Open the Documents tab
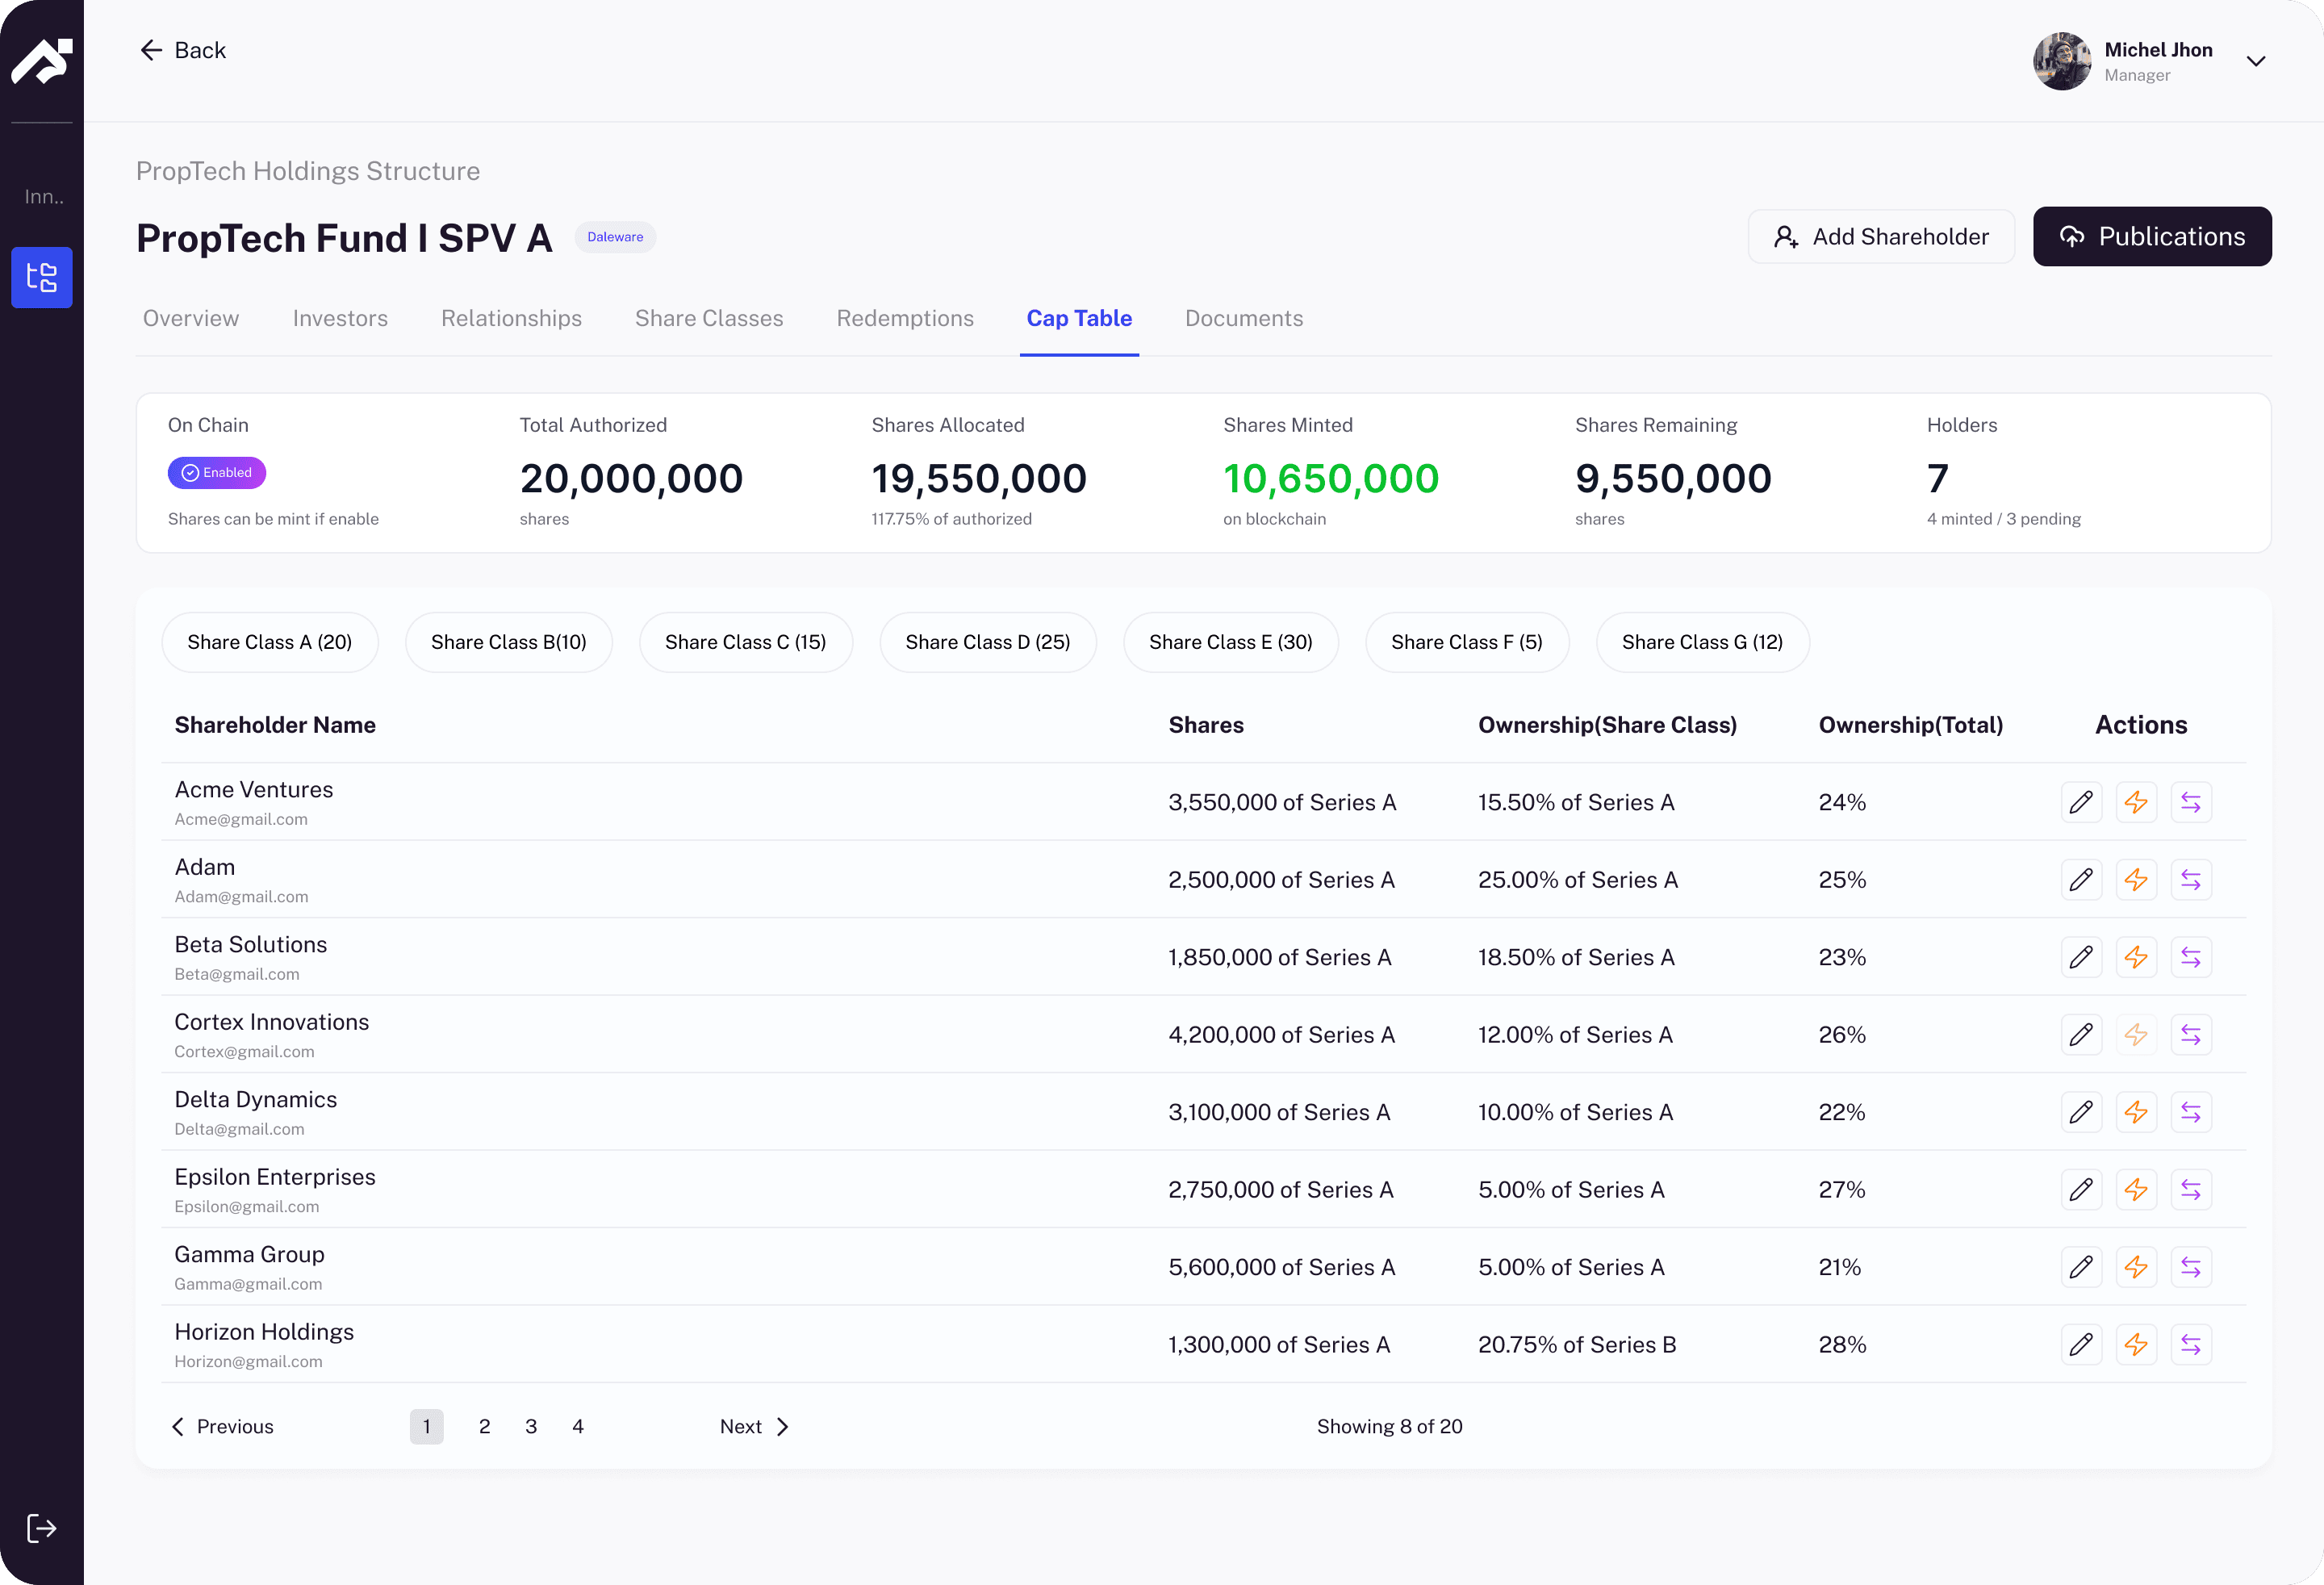2324x1585 pixels. 1244,318
